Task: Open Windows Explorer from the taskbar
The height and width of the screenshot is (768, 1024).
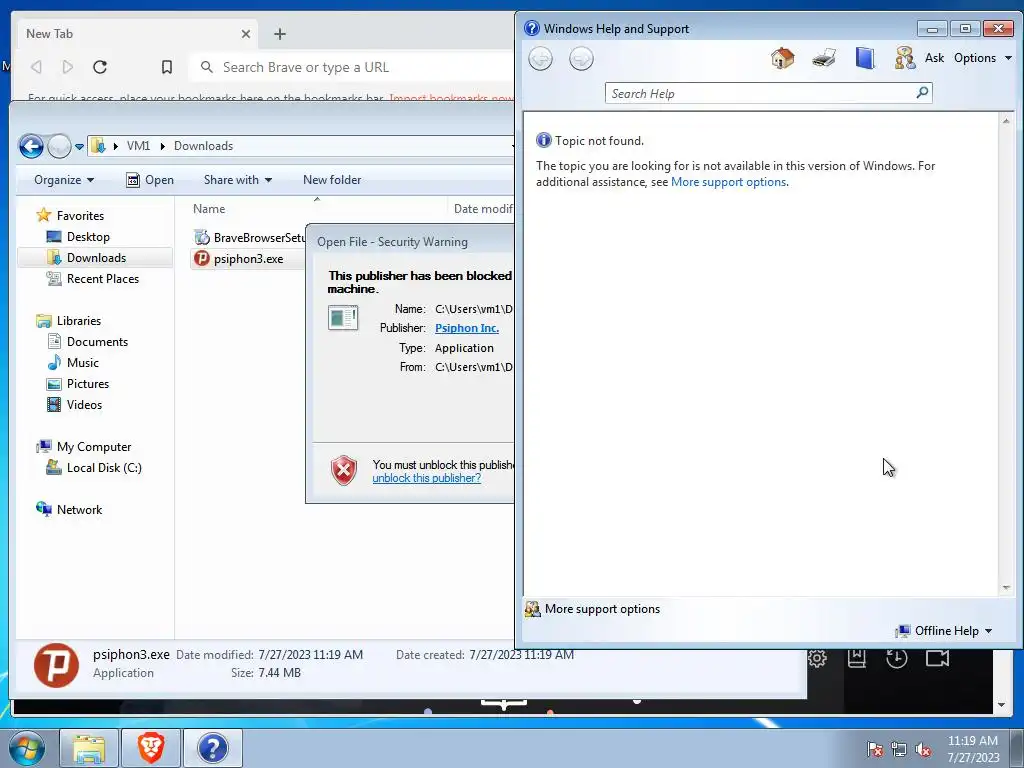Action: 89,748
